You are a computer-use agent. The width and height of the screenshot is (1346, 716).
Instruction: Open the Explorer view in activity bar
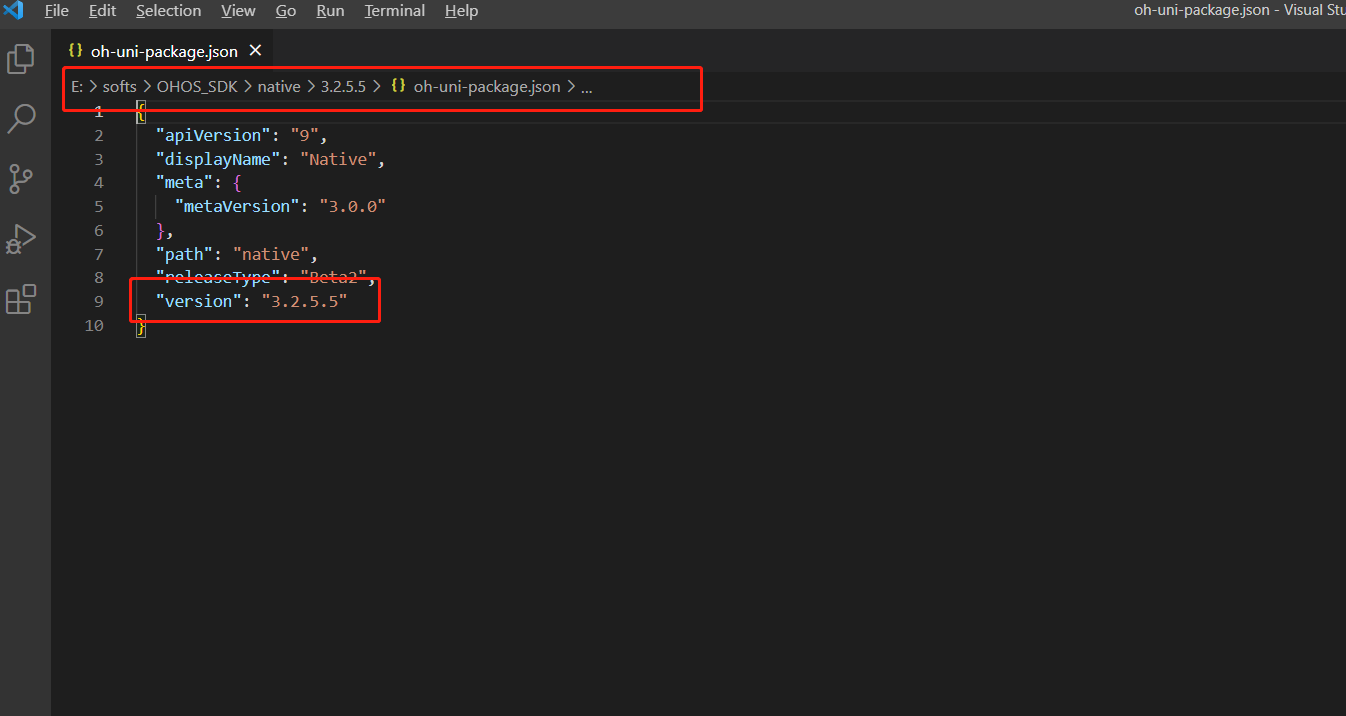[21, 59]
